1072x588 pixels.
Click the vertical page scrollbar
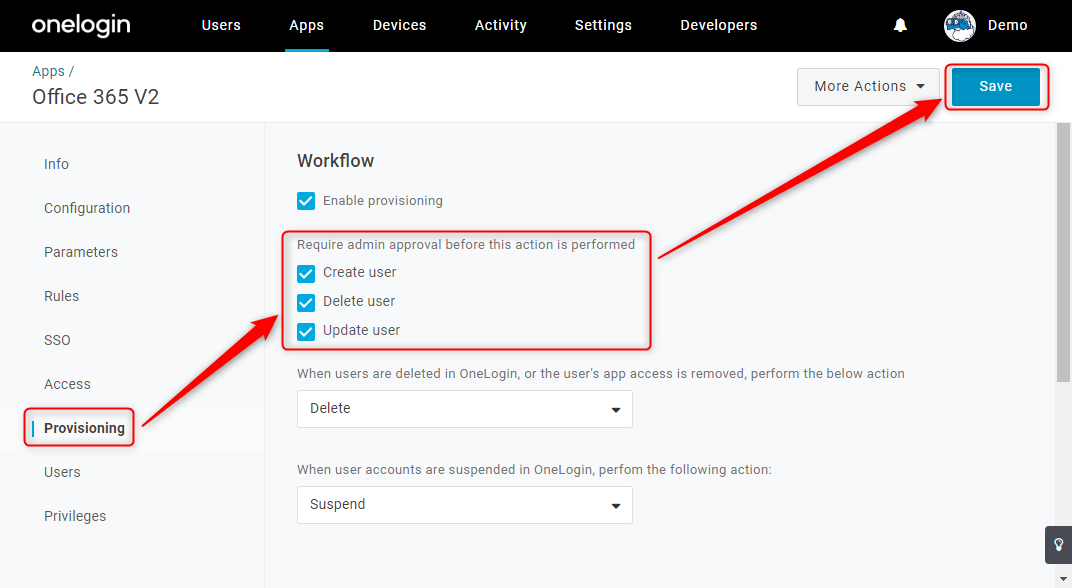pyautogui.click(x=1063, y=253)
